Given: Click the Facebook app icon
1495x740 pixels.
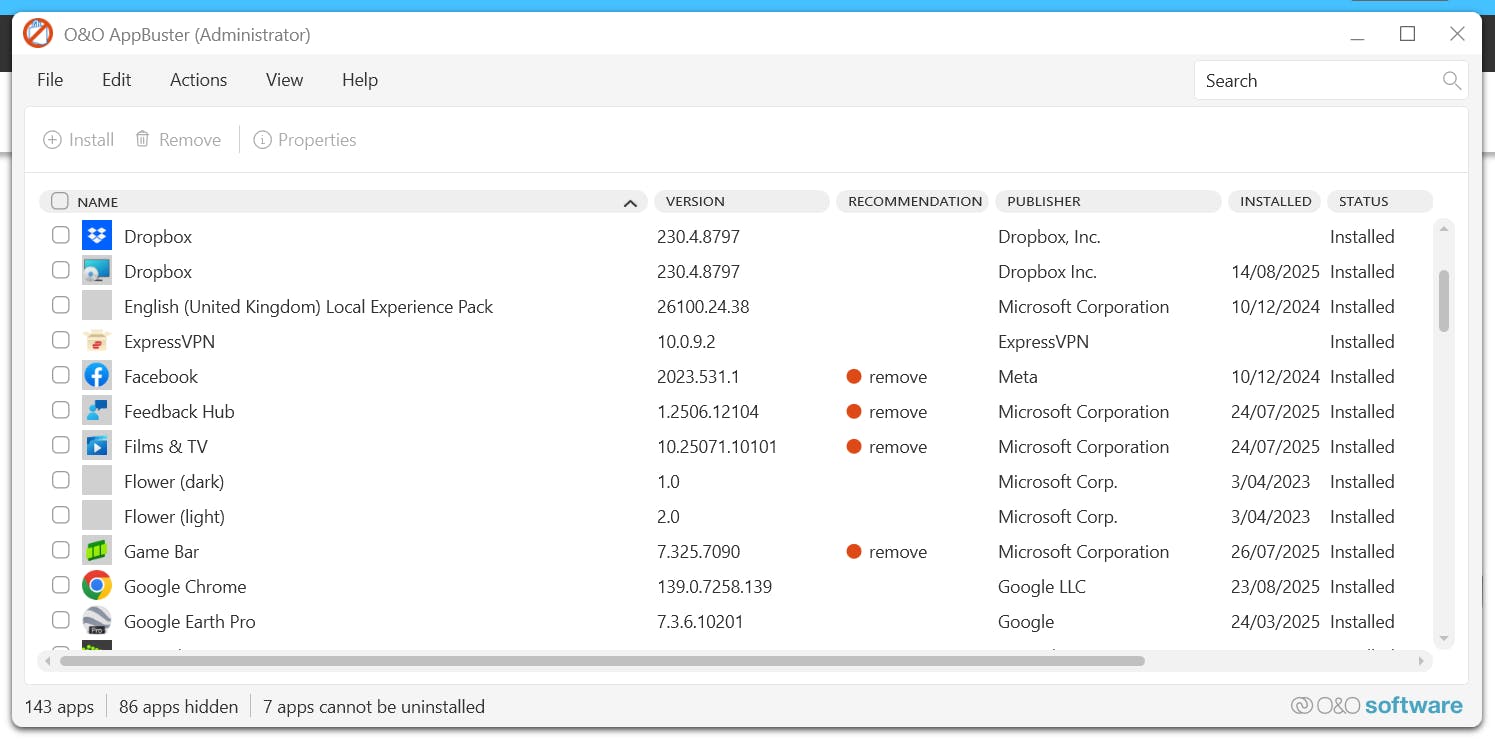Looking at the screenshot, I should pos(97,377).
